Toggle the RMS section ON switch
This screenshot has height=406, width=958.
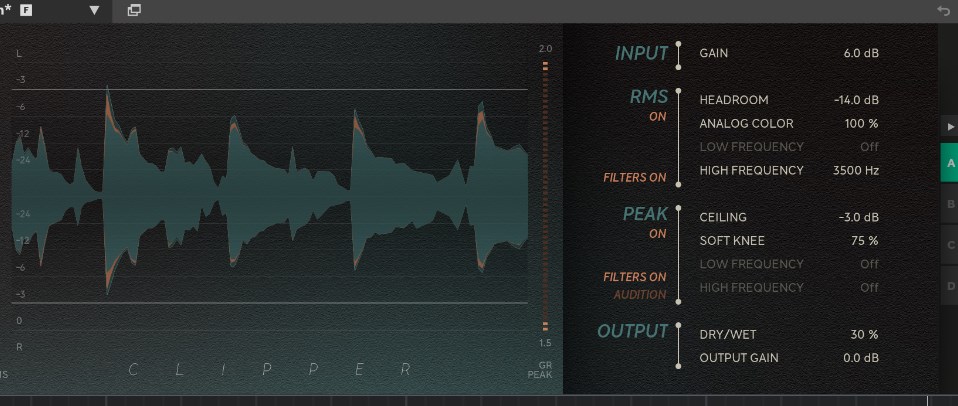(x=657, y=117)
